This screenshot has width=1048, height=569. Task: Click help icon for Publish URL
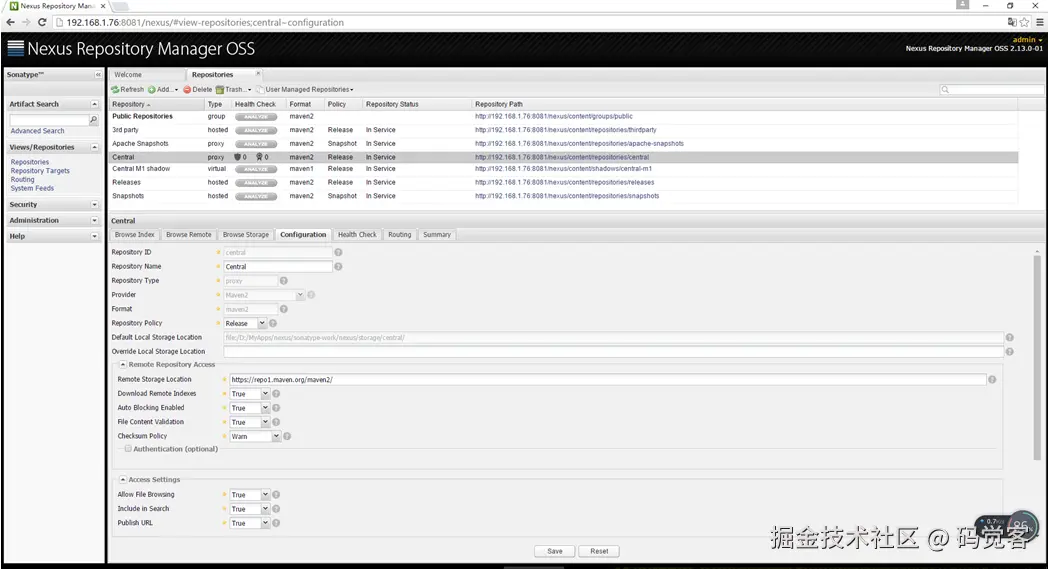point(276,523)
